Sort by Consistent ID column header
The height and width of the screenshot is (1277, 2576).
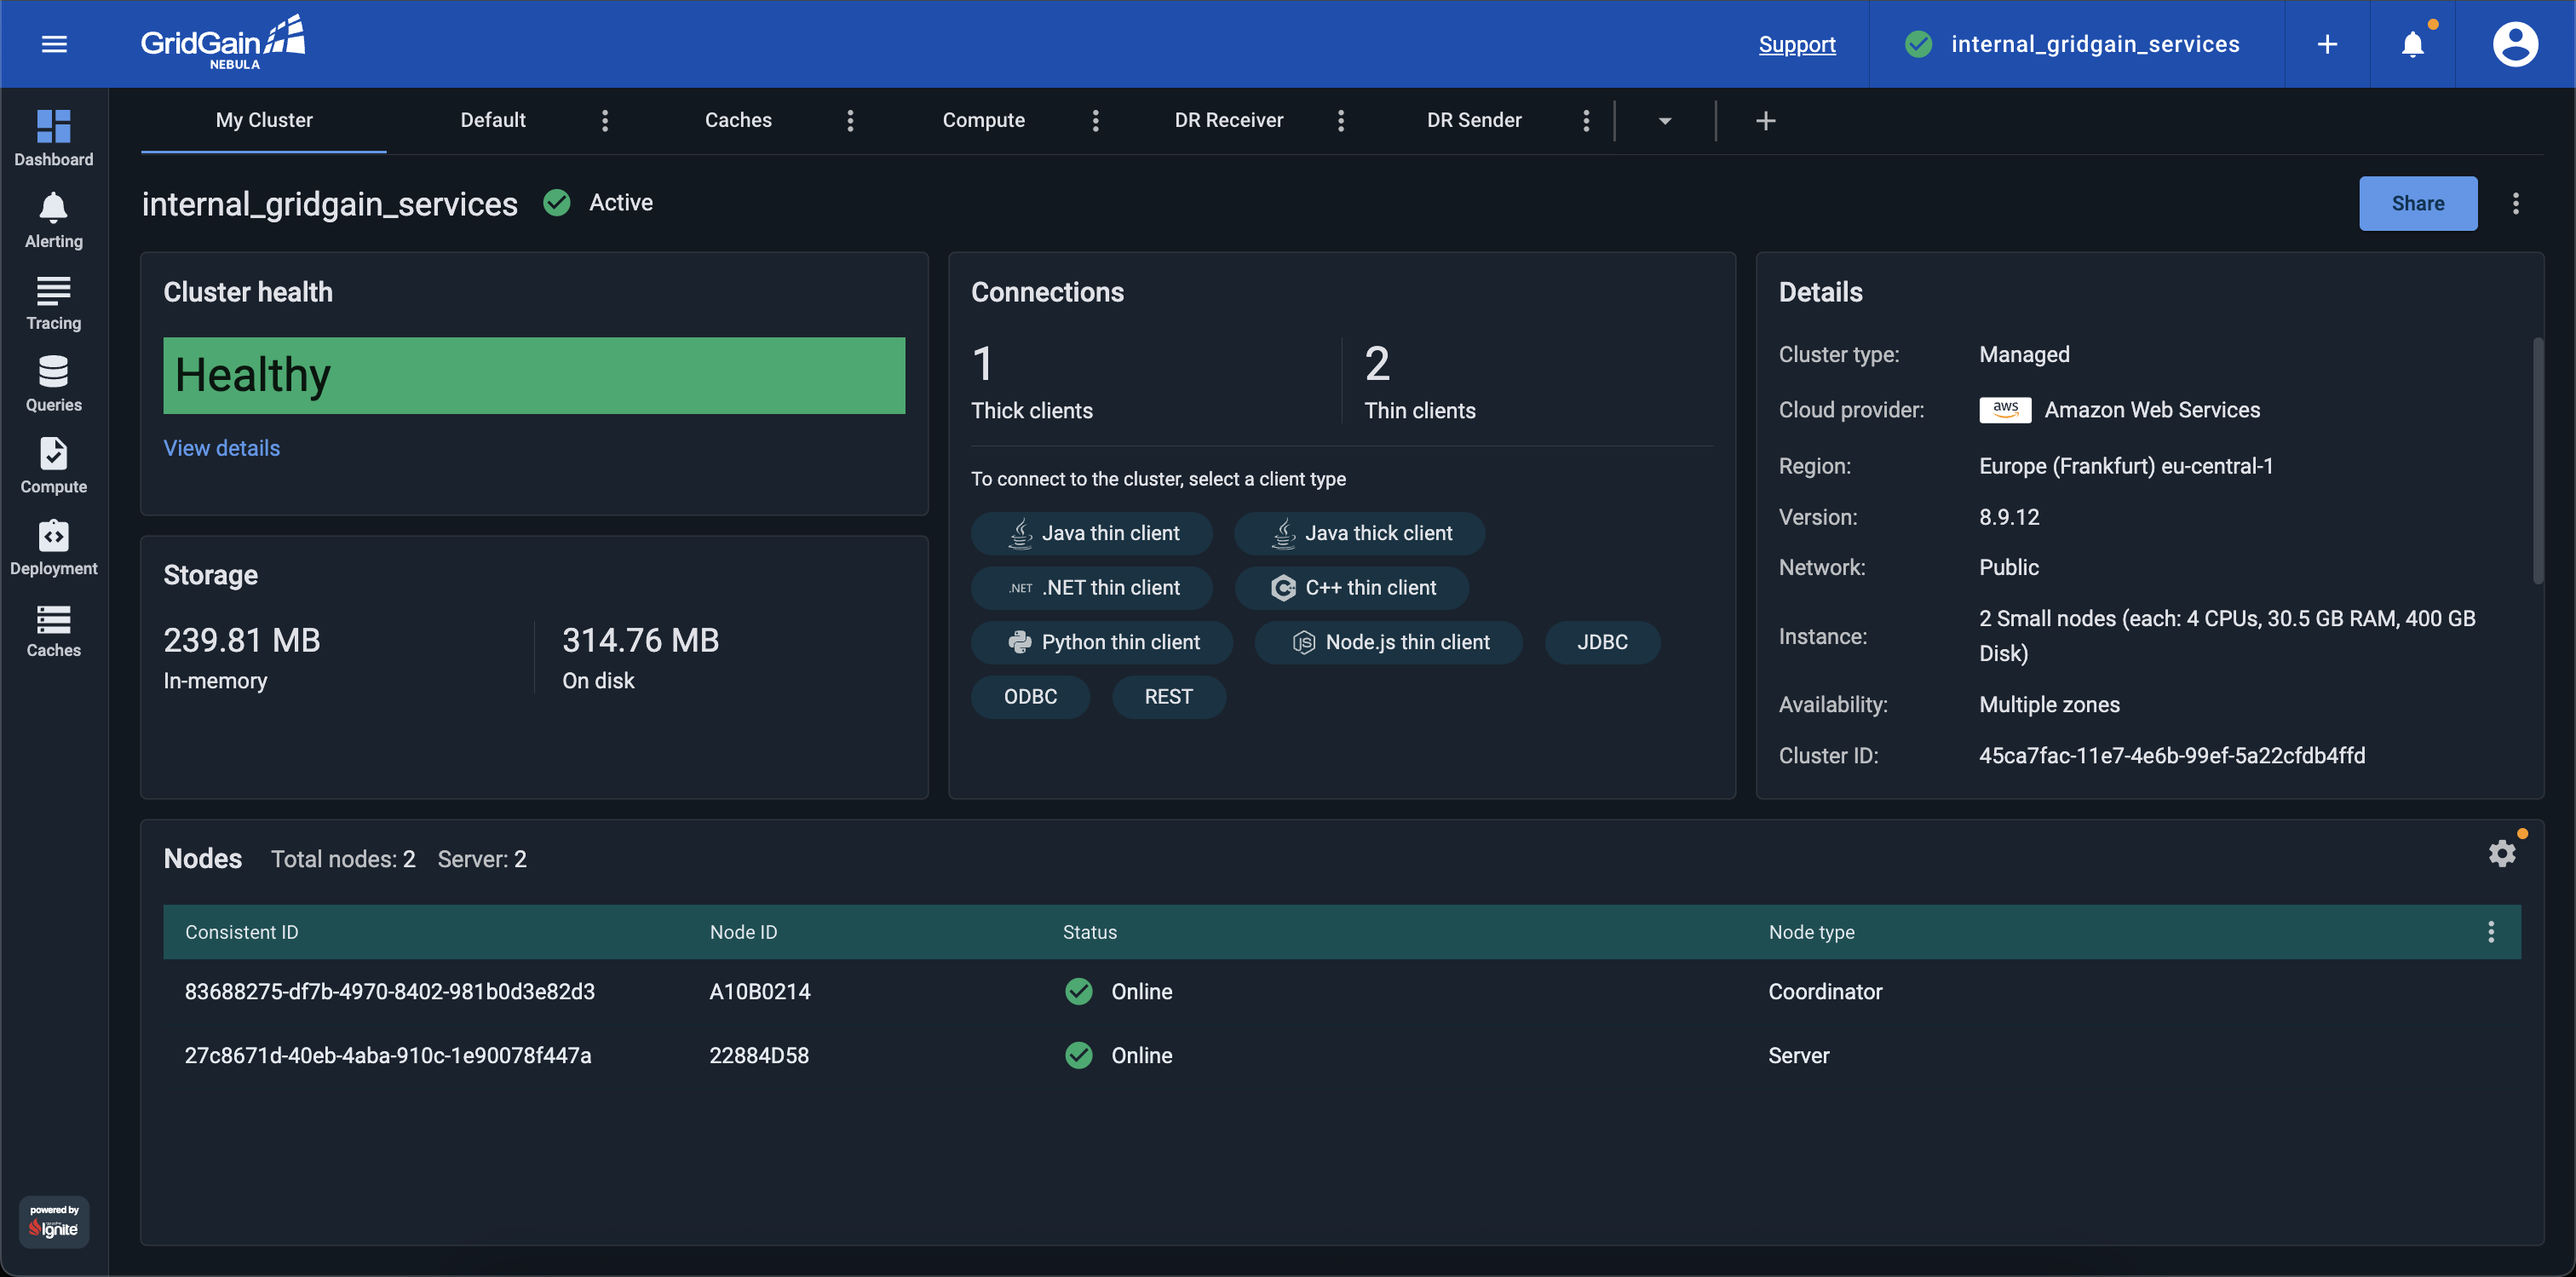[241, 932]
